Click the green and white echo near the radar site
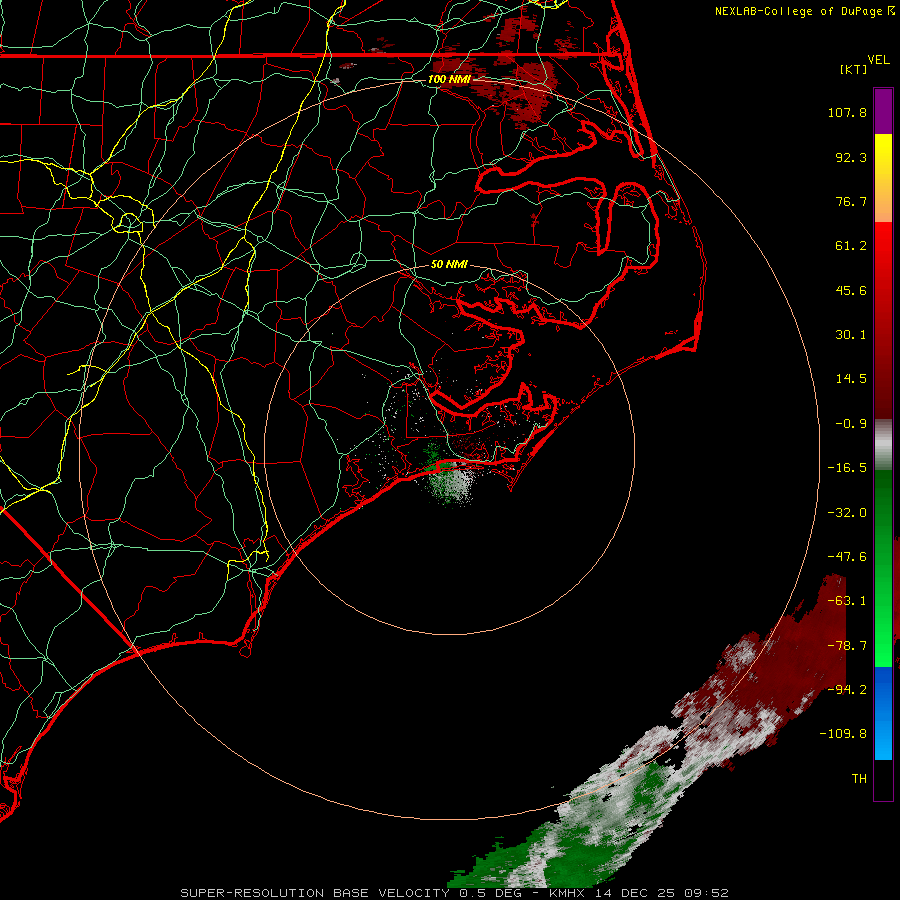Viewport: 900px width, 900px height. [450, 482]
